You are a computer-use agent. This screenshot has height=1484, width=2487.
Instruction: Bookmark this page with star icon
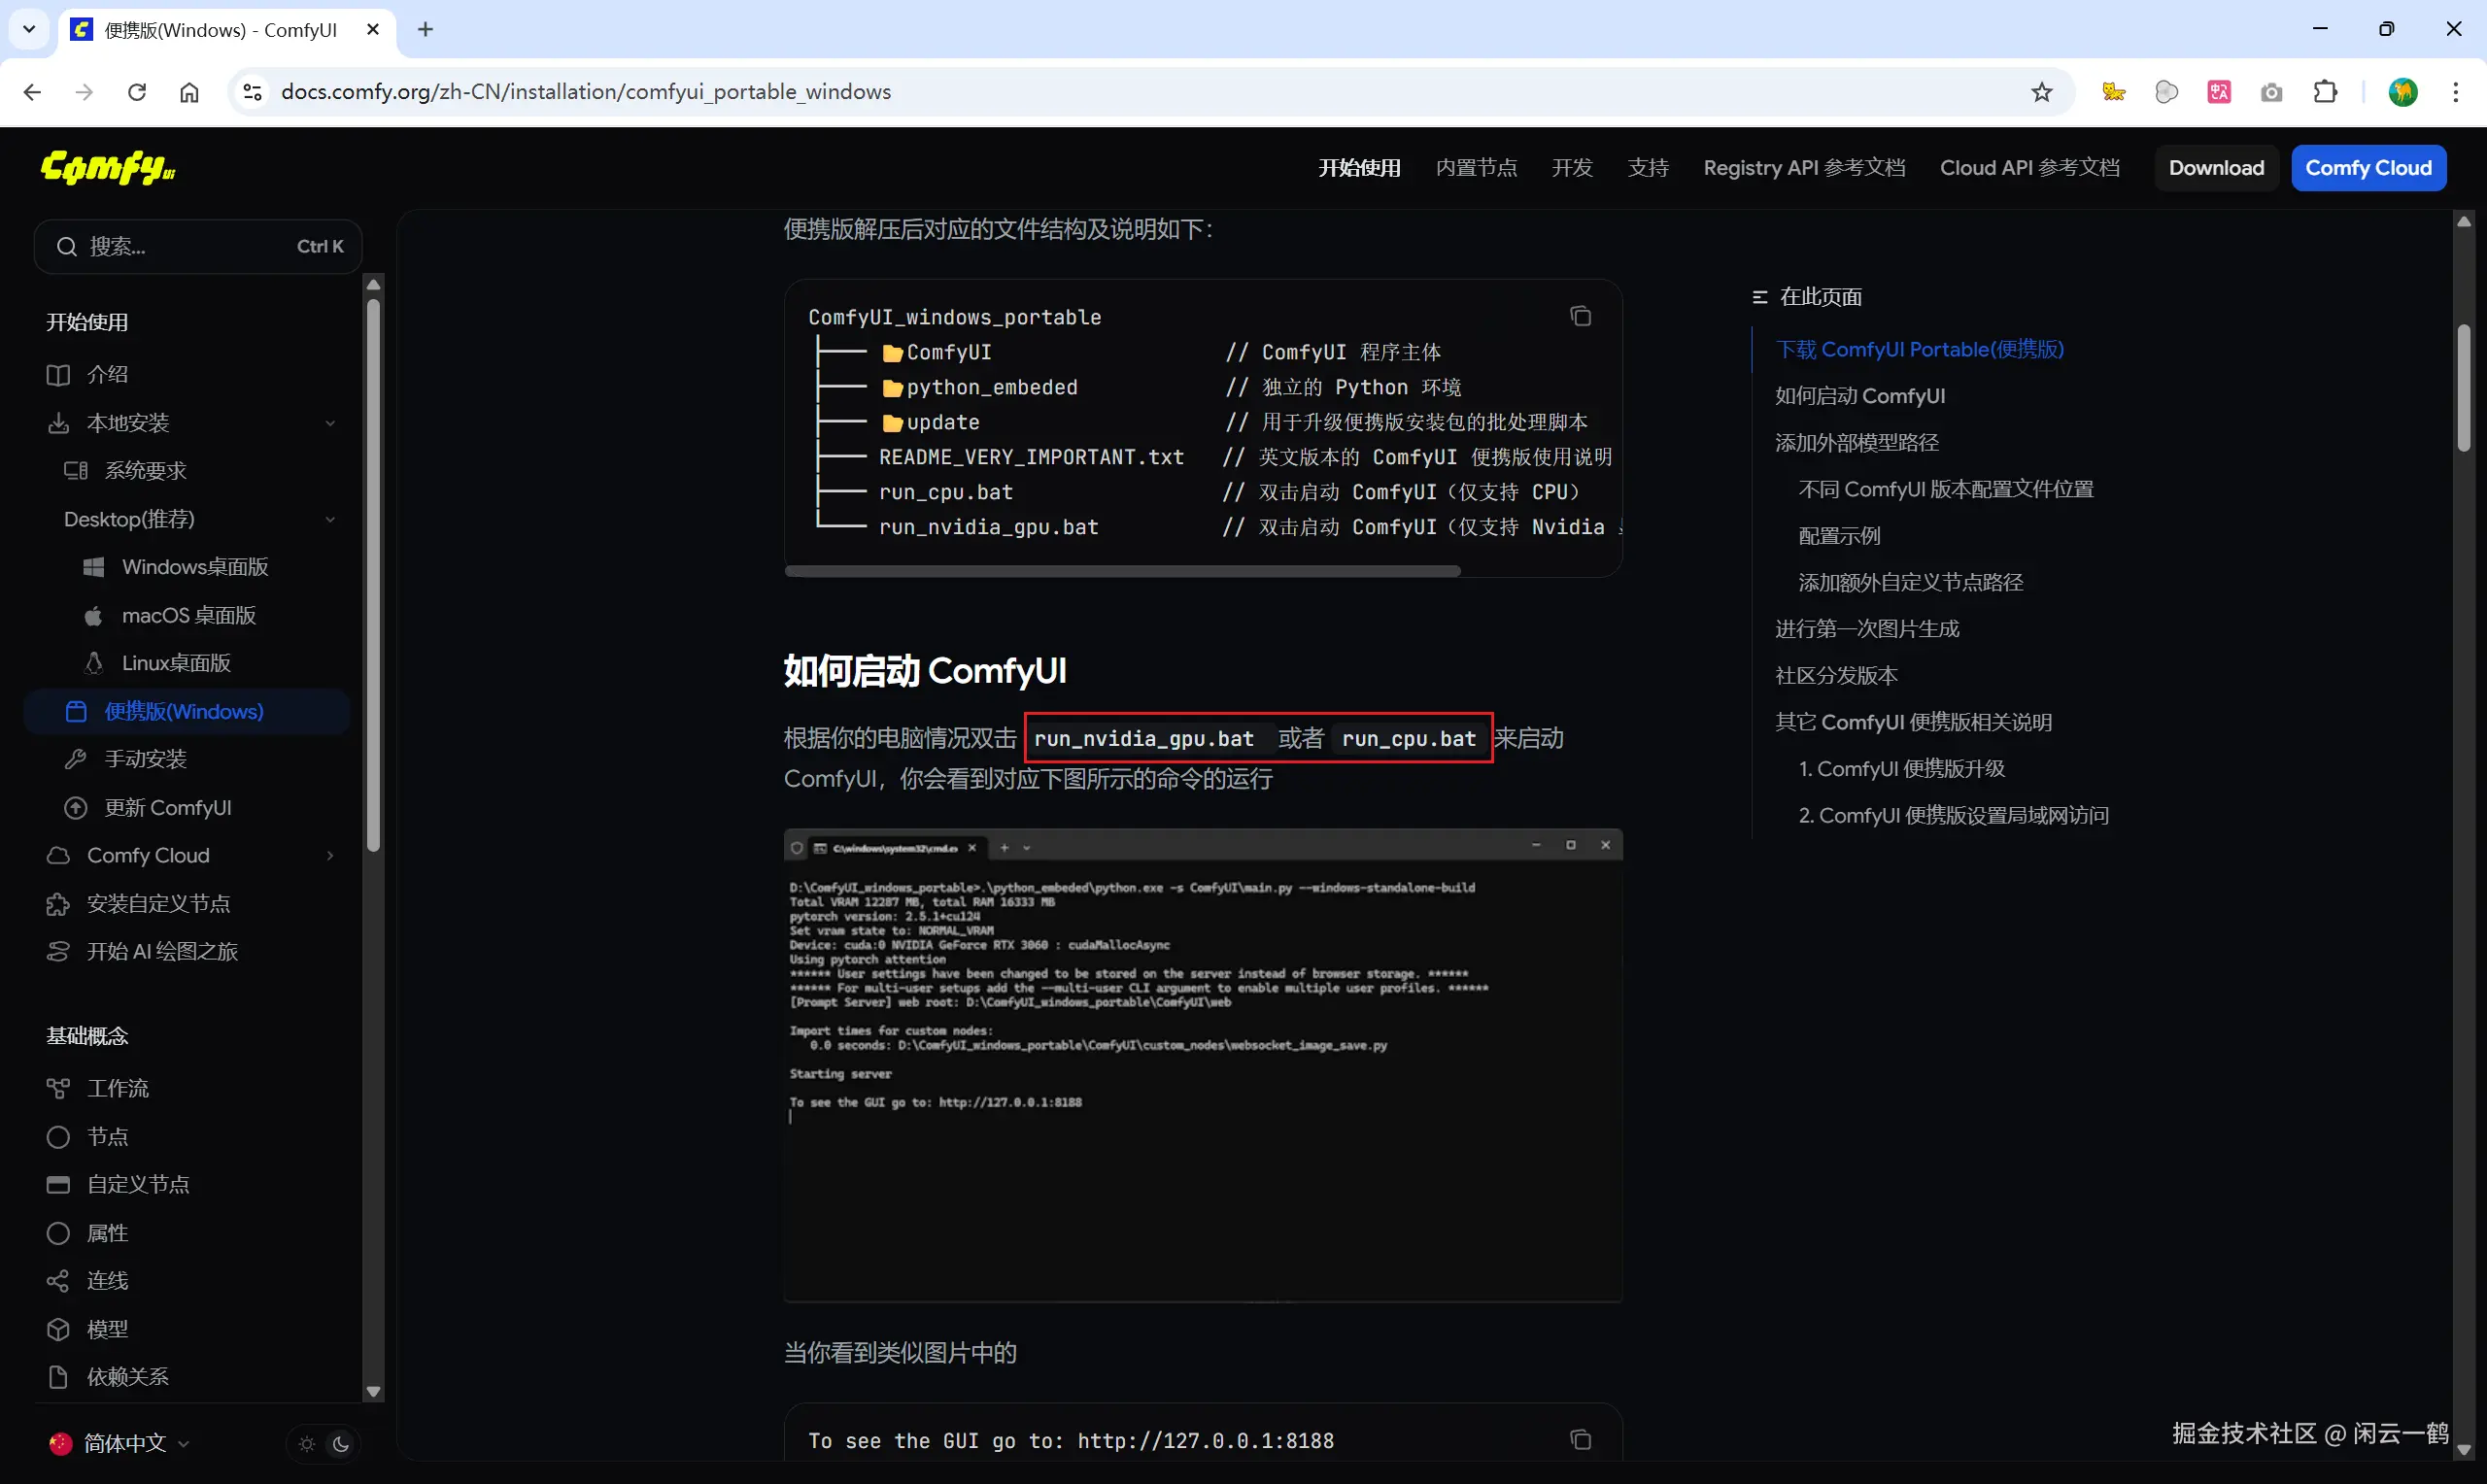coord(2041,92)
